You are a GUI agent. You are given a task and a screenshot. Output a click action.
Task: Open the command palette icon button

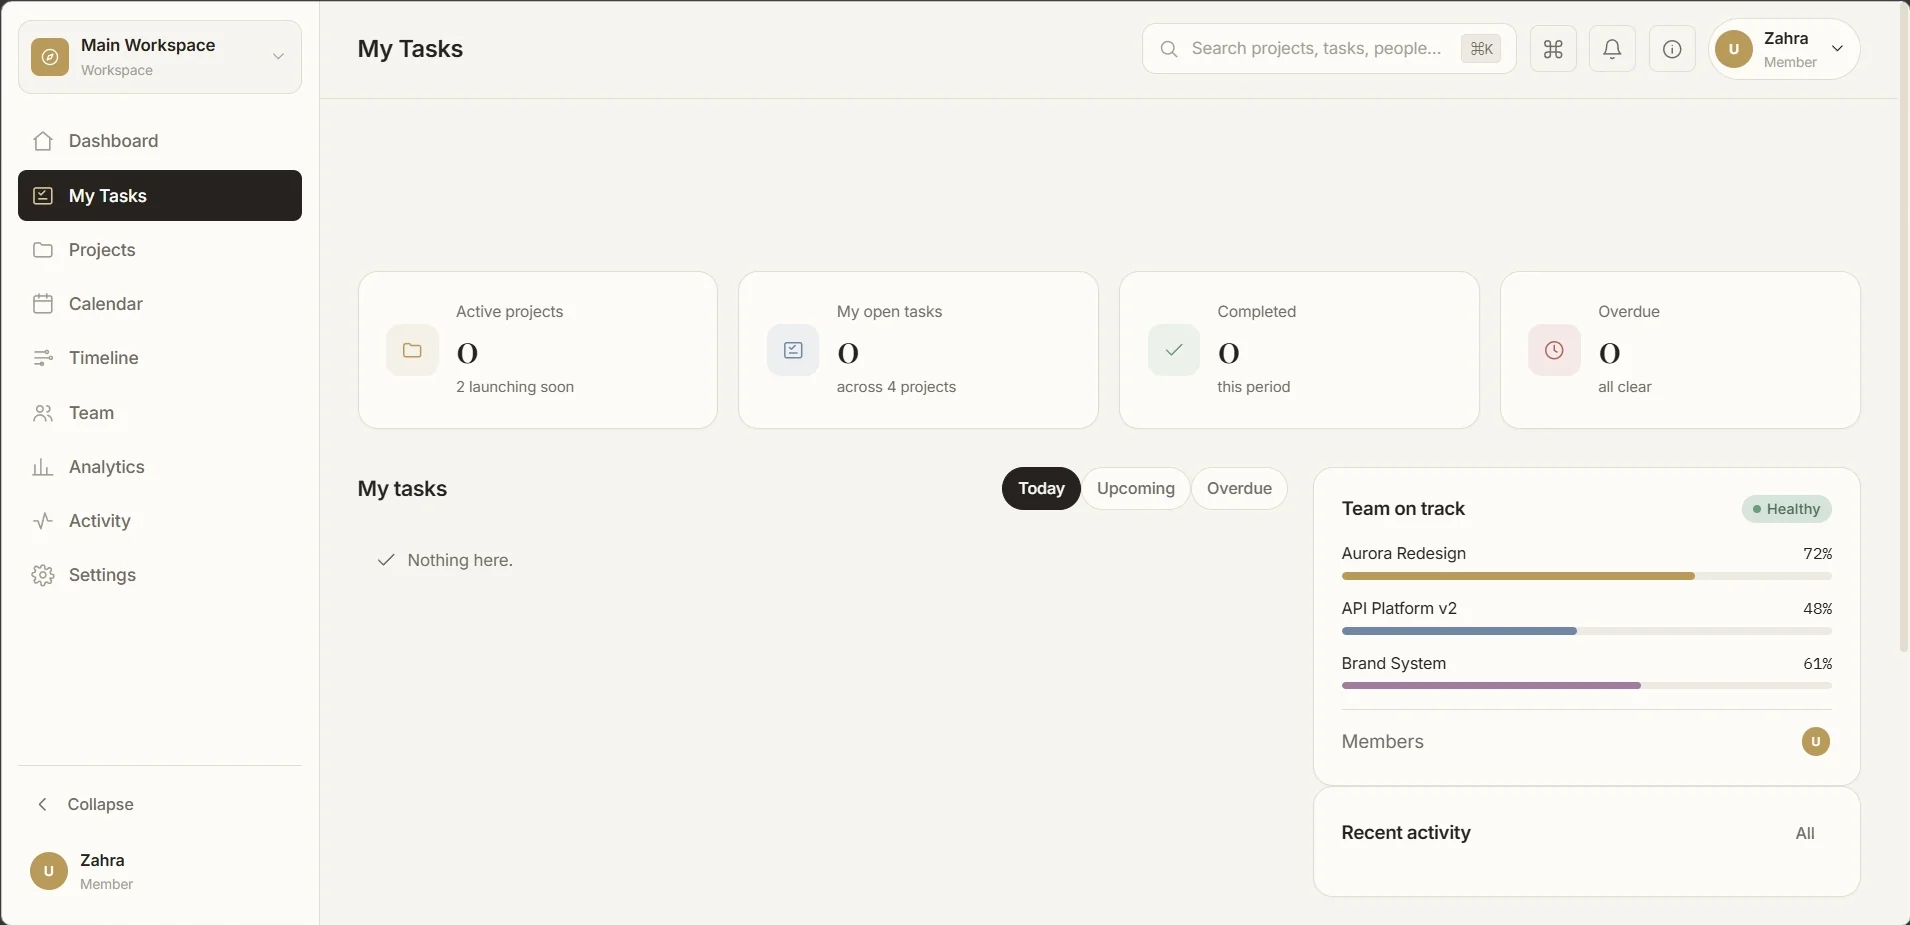pyautogui.click(x=1553, y=49)
